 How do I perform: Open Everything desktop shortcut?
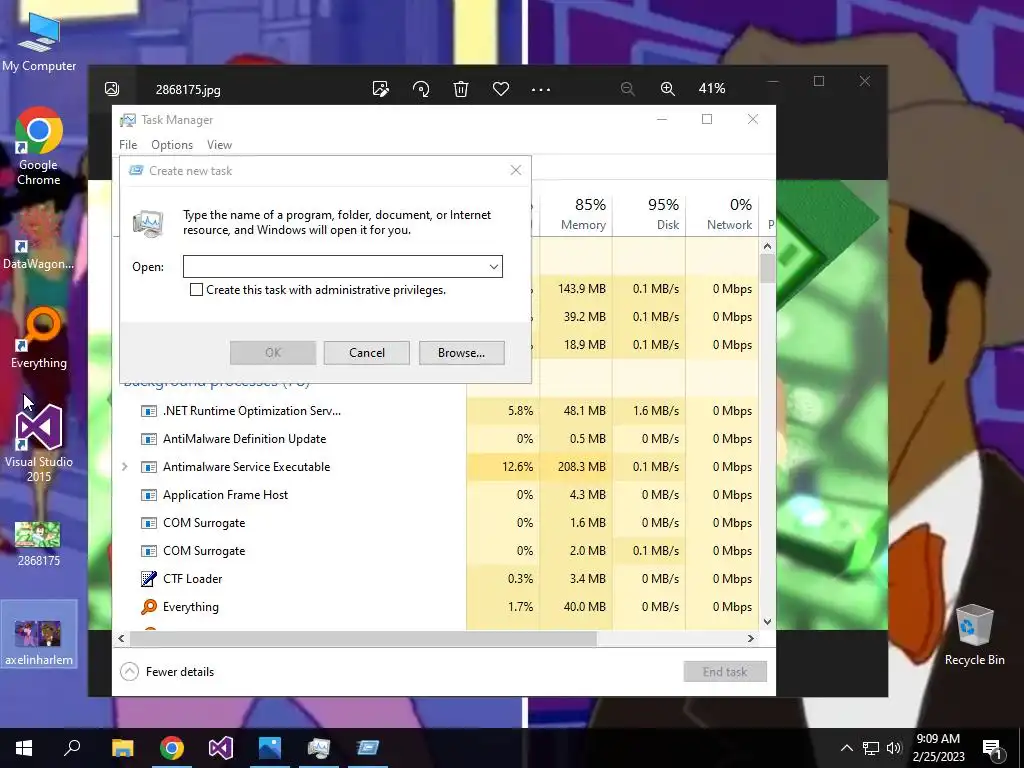coord(39,338)
